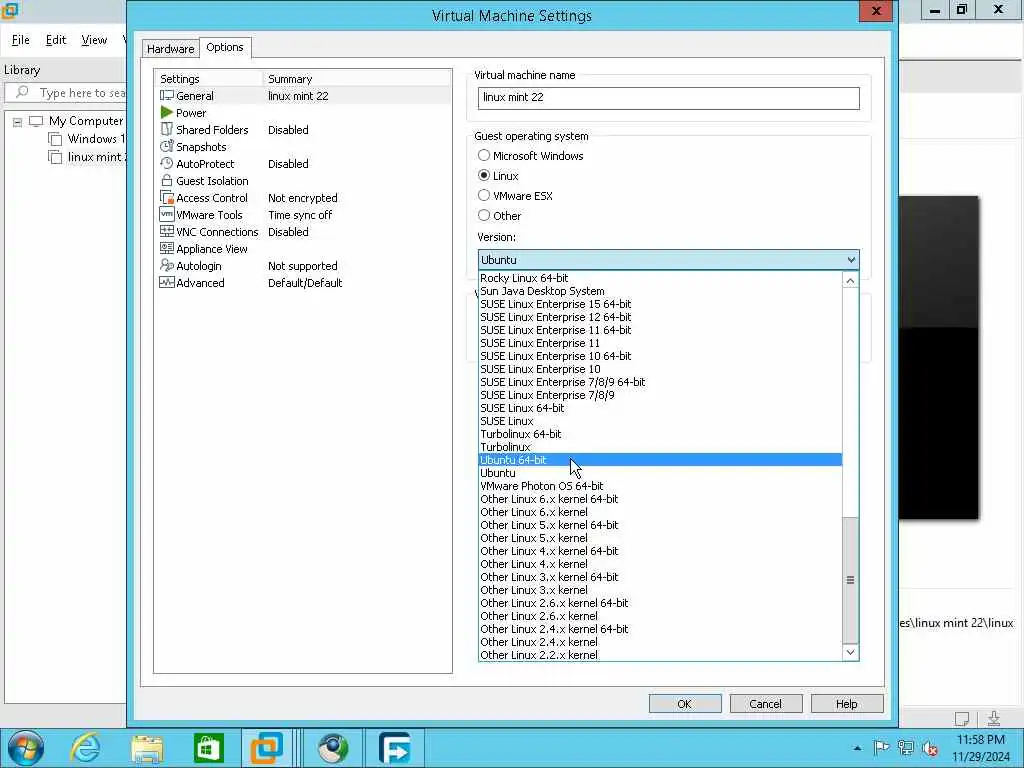Click the VNC Connections icon

click(167, 231)
